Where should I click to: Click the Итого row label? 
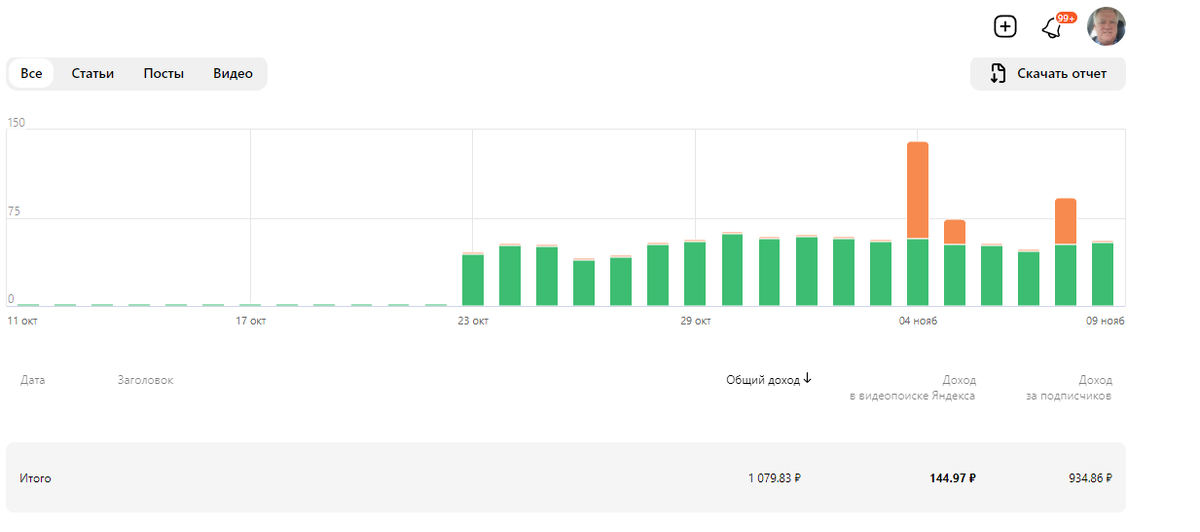coord(35,479)
